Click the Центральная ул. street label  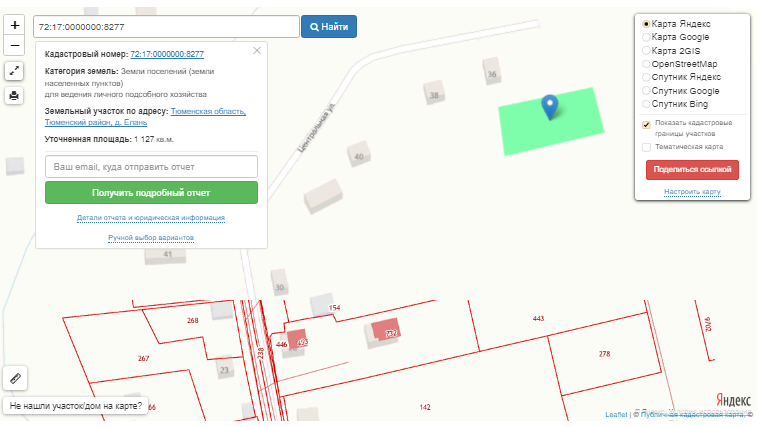click(x=316, y=127)
